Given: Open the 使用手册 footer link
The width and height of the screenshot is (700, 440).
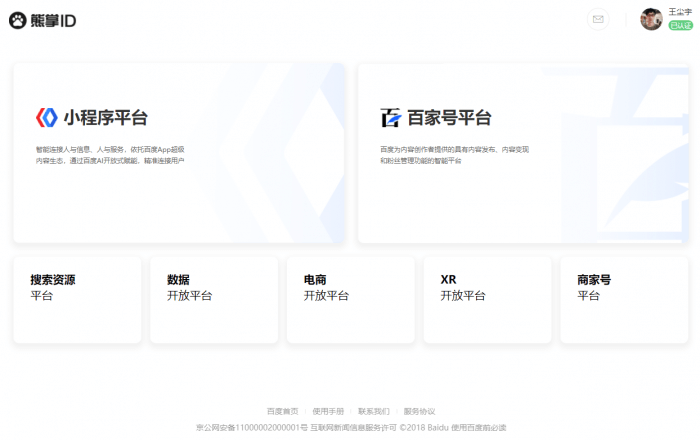Looking at the screenshot, I should pyautogui.click(x=328, y=411).
